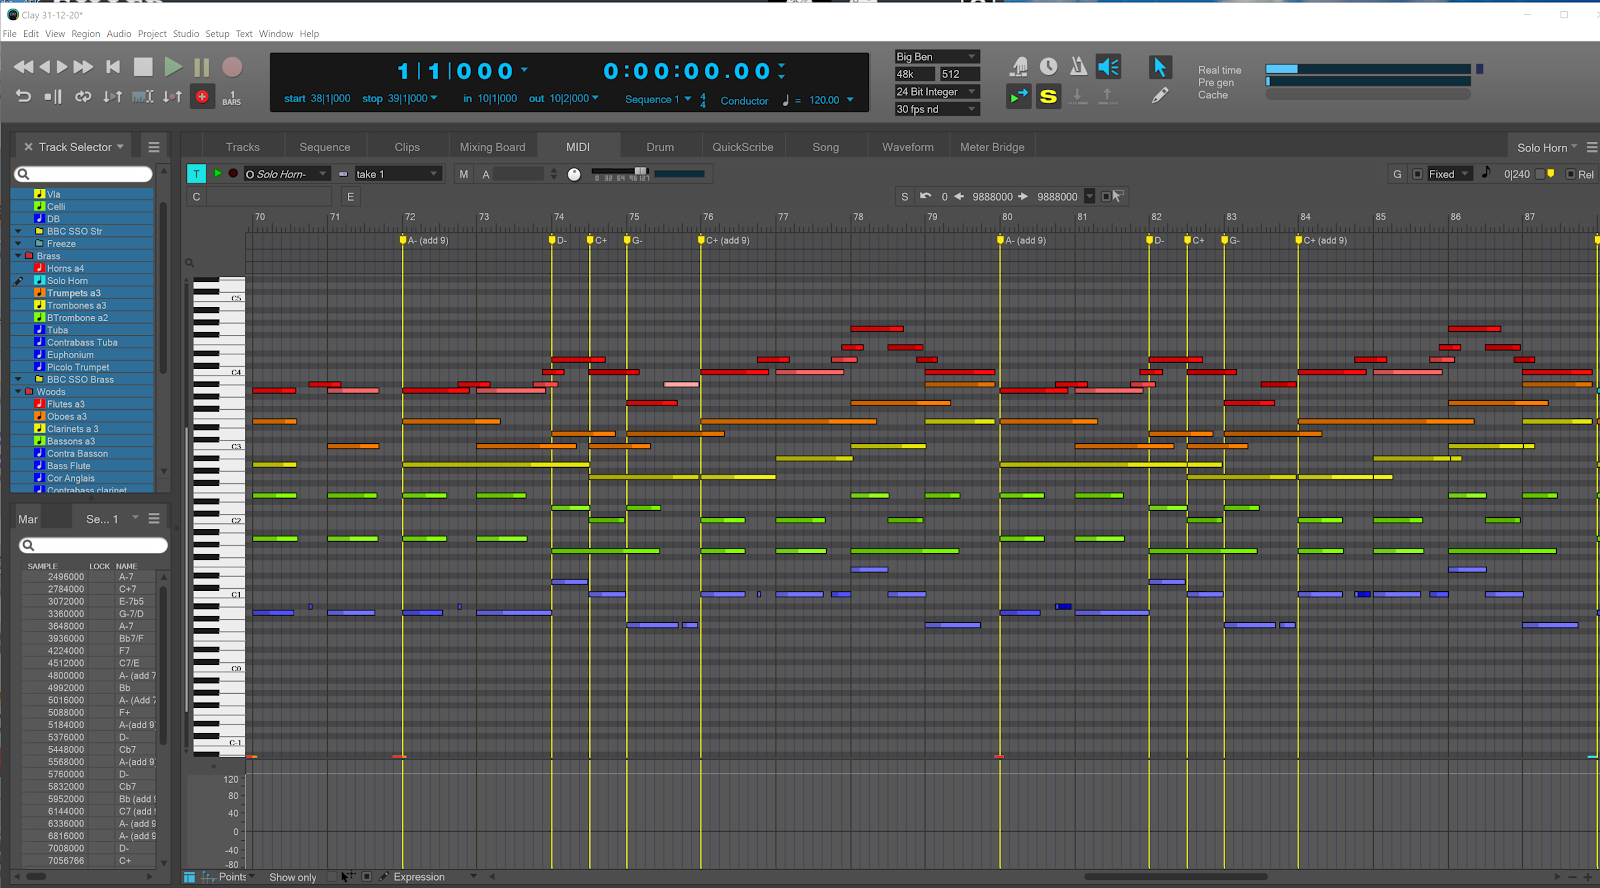The width and height of the screenshot is (1600, 888).
Task: Toggle the Overdub record red plus button
Action: tap(202, 96)
